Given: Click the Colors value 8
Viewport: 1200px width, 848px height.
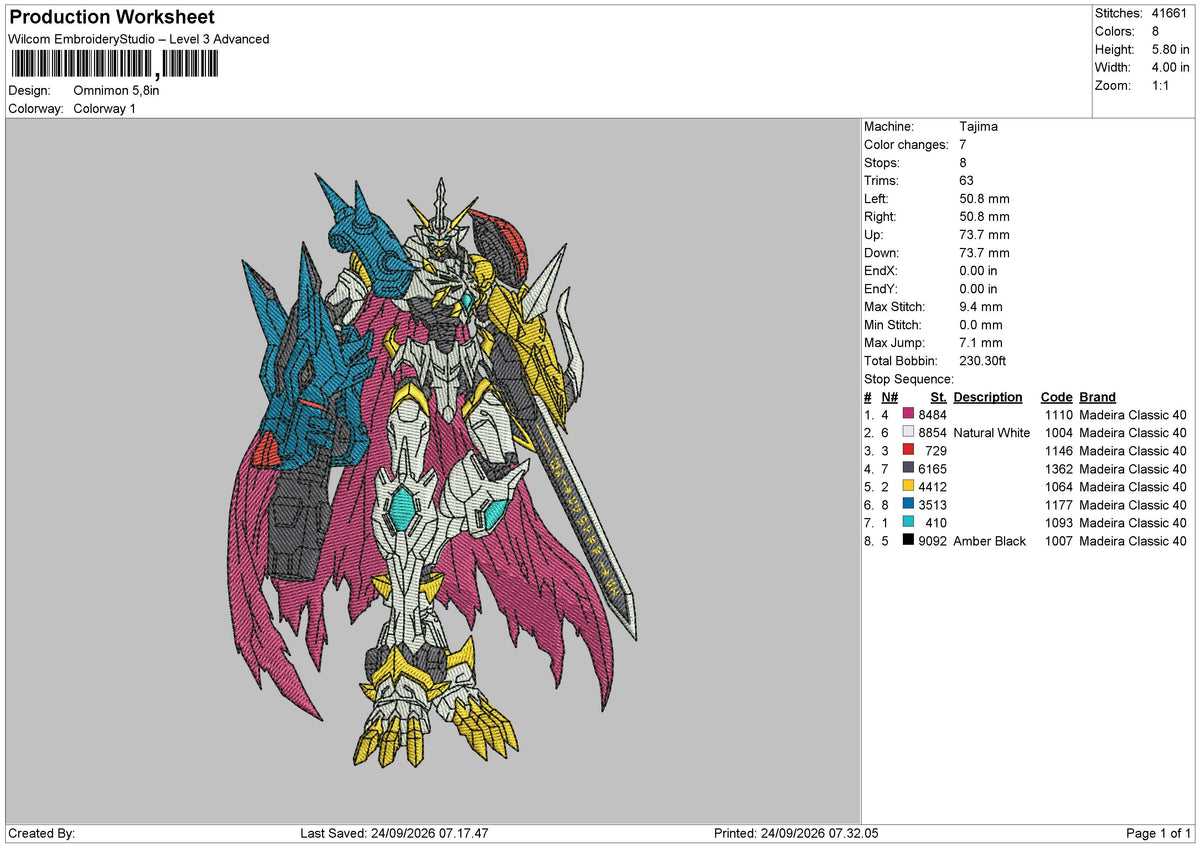Looking at the screenshot, I should (1156, 31).
